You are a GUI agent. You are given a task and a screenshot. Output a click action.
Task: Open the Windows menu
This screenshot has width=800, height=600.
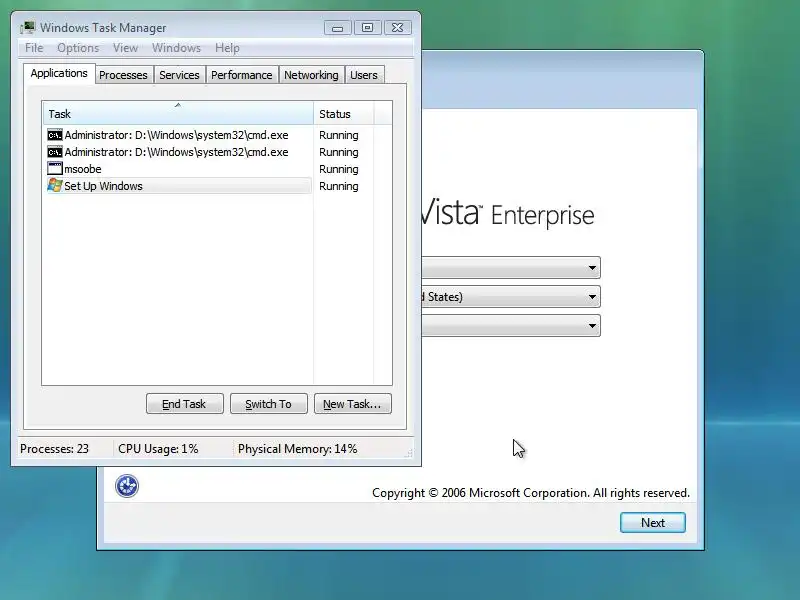pyautogui.click(x=177, y=48)
